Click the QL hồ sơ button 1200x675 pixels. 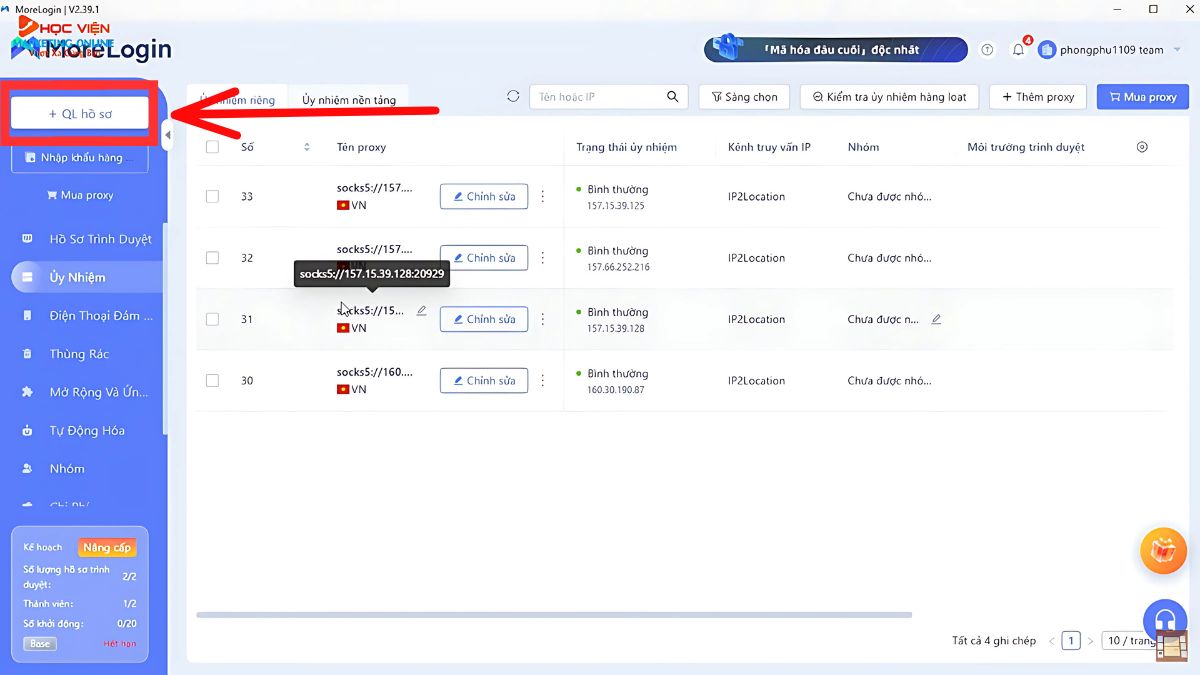[80, 114]
